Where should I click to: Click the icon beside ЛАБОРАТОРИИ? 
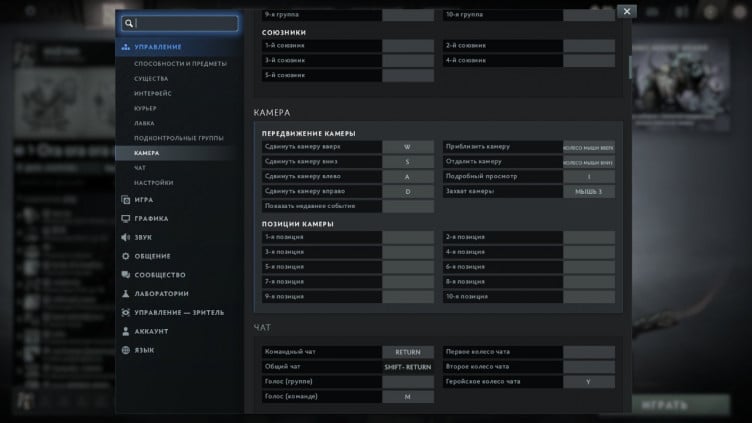[x=125, y=294]
